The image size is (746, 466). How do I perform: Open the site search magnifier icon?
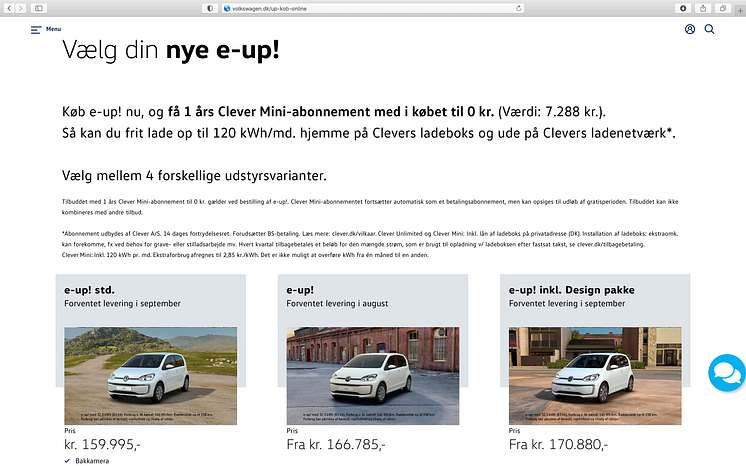[709, 30]
